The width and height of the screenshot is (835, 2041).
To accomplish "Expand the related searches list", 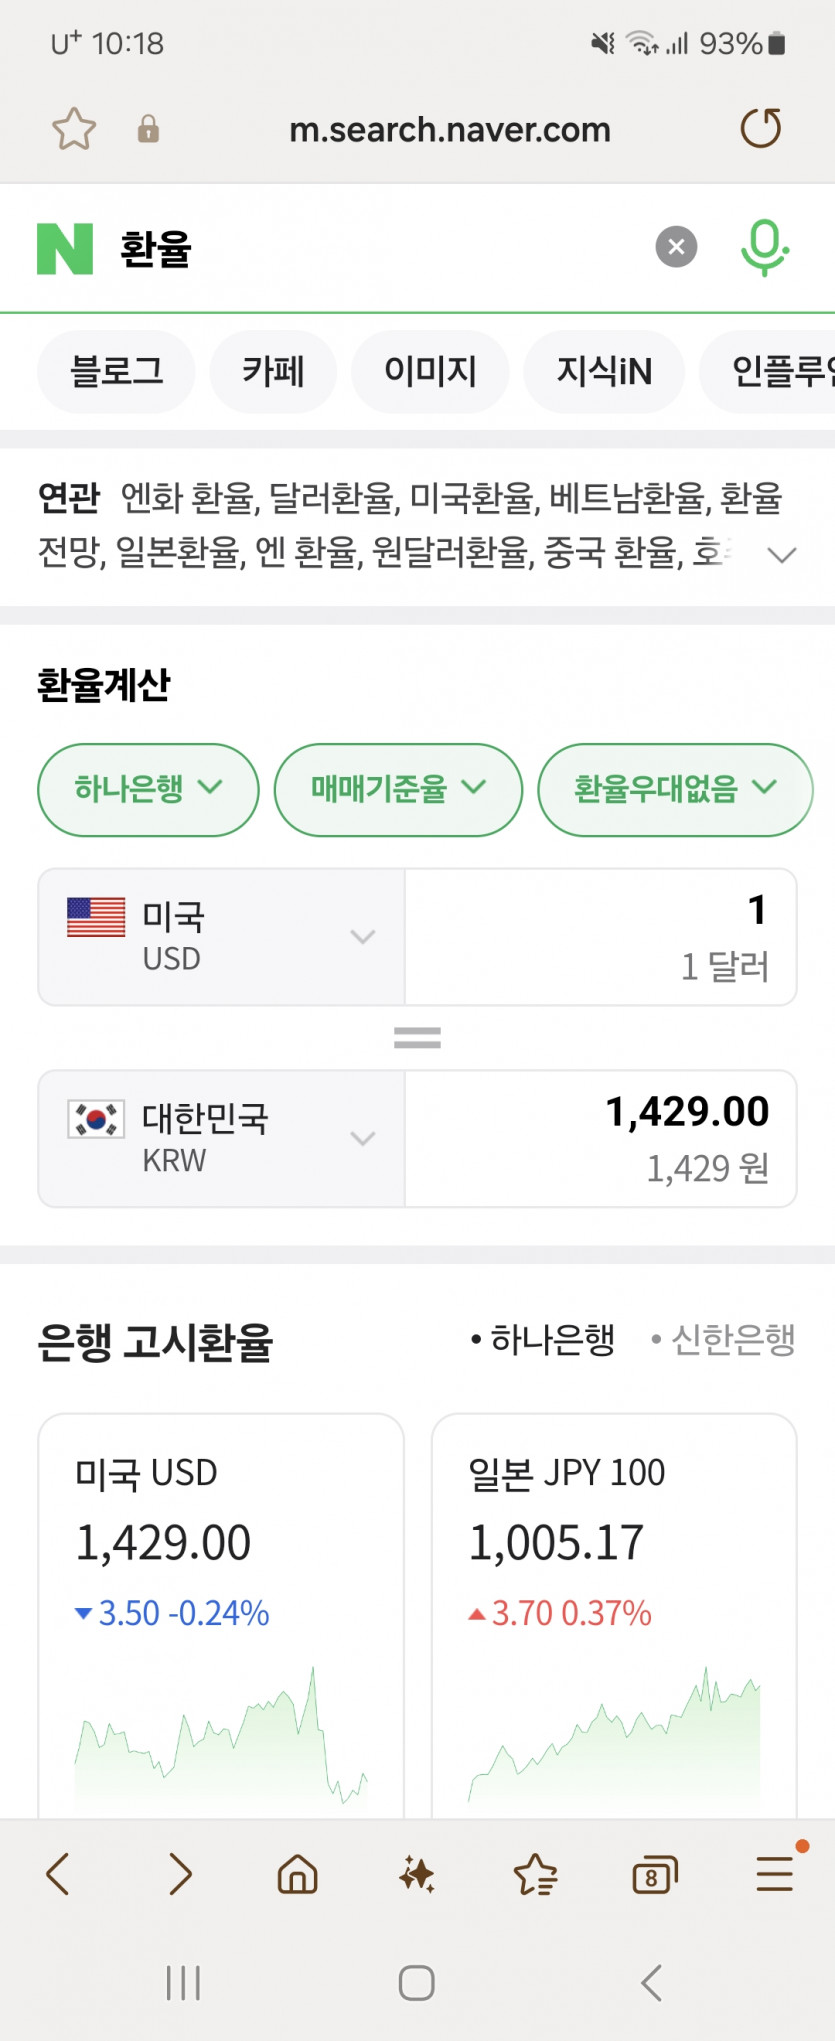I will click(x=781, y=554).
